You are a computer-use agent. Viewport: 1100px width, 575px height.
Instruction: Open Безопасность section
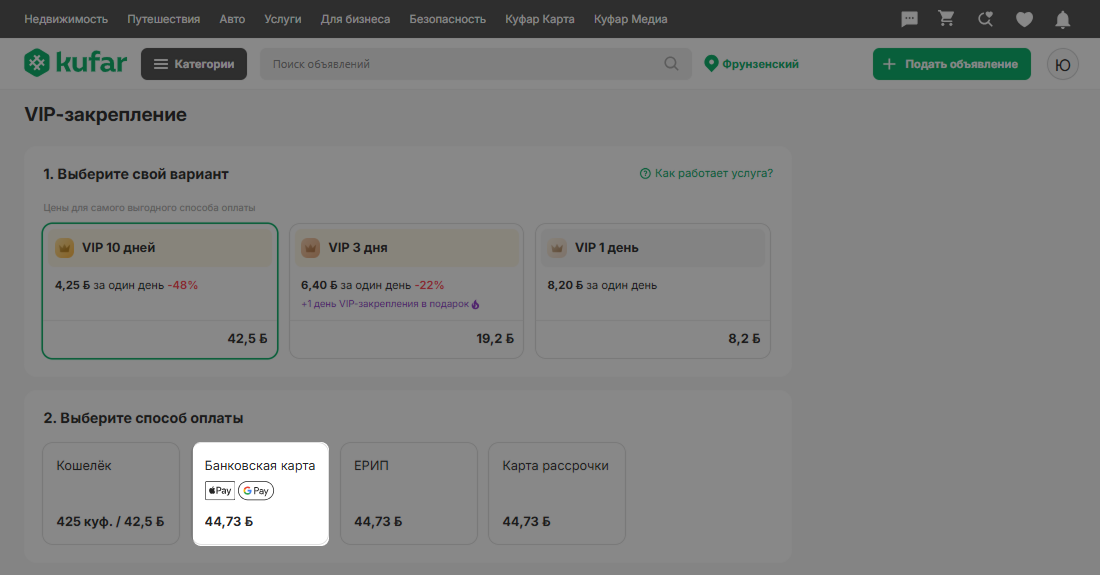tap(448, 19)
